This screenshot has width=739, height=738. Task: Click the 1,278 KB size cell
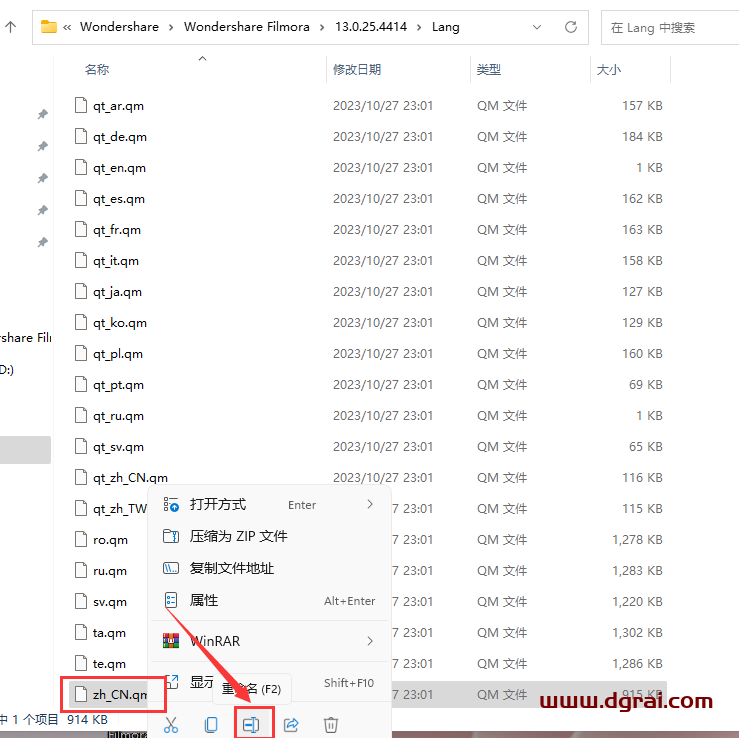(637, 540)
